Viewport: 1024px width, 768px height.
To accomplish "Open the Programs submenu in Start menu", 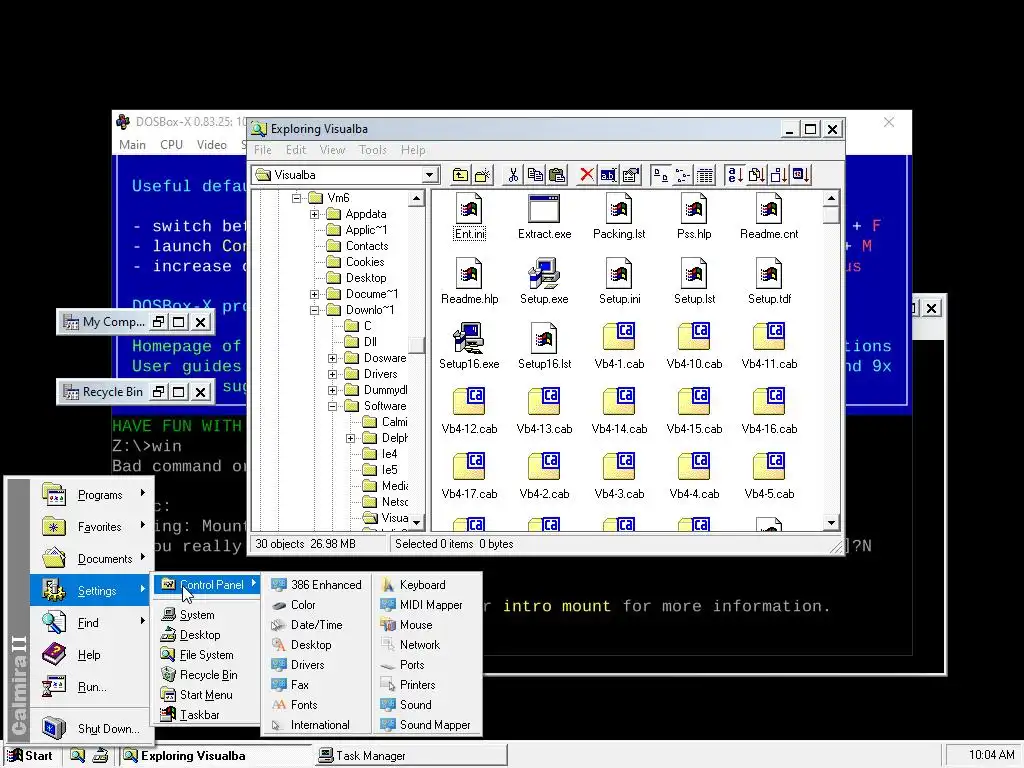I will pyautogui.click(x=91, y=494).
